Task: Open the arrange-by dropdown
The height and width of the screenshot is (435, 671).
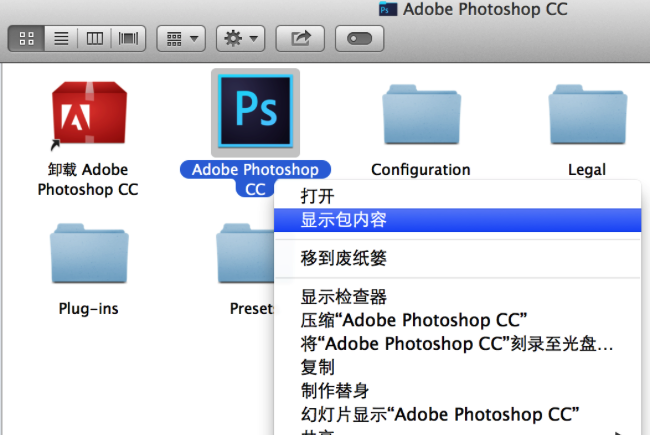Action: point(181,38)
